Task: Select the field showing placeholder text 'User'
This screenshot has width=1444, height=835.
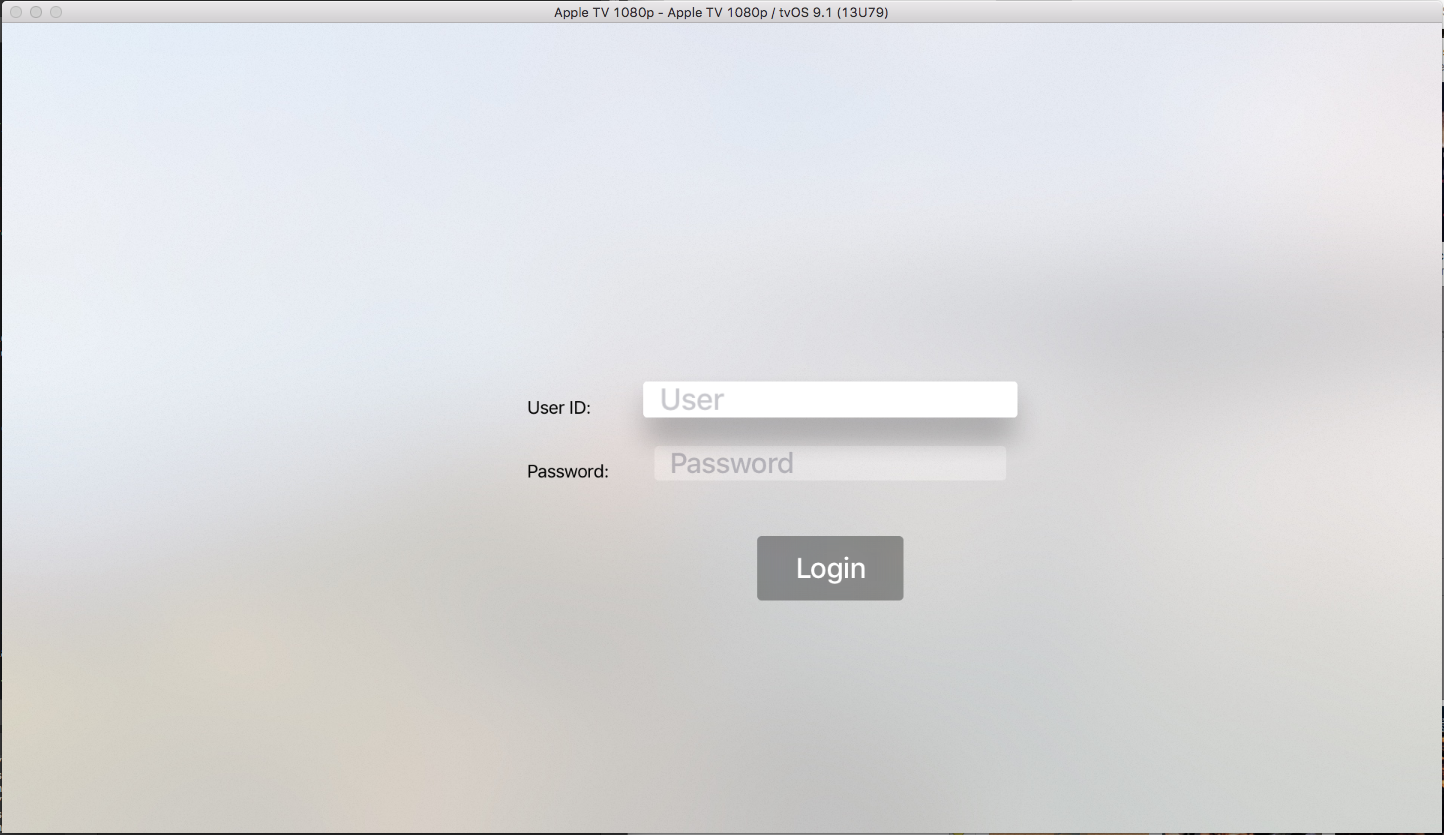Action: click(x=828, y=399)
